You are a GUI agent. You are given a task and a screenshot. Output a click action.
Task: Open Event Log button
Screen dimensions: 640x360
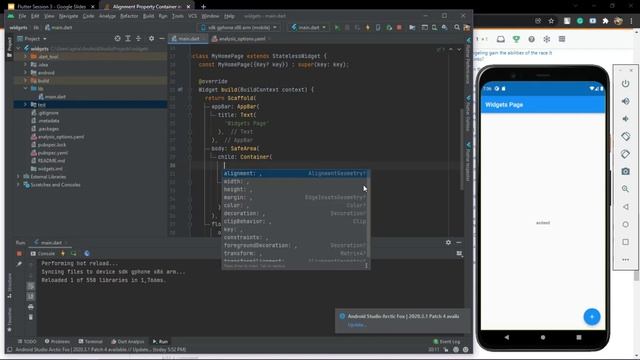coord(447,342)
